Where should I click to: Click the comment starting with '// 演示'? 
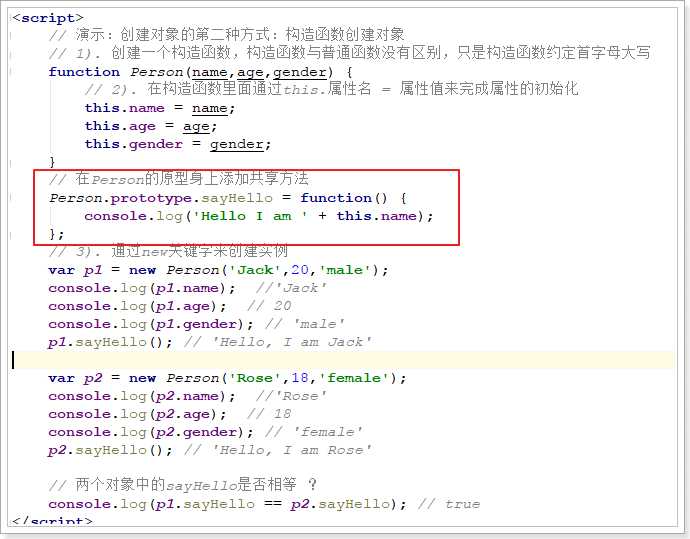227,34
